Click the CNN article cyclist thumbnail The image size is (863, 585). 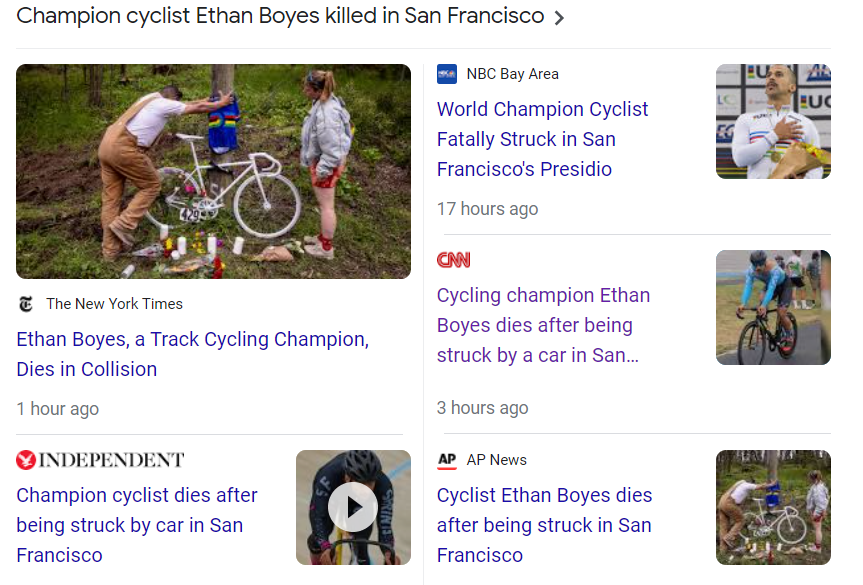tap(773, 307)
